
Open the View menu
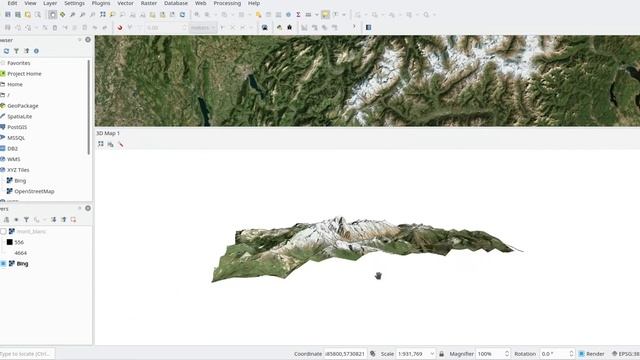30,3
